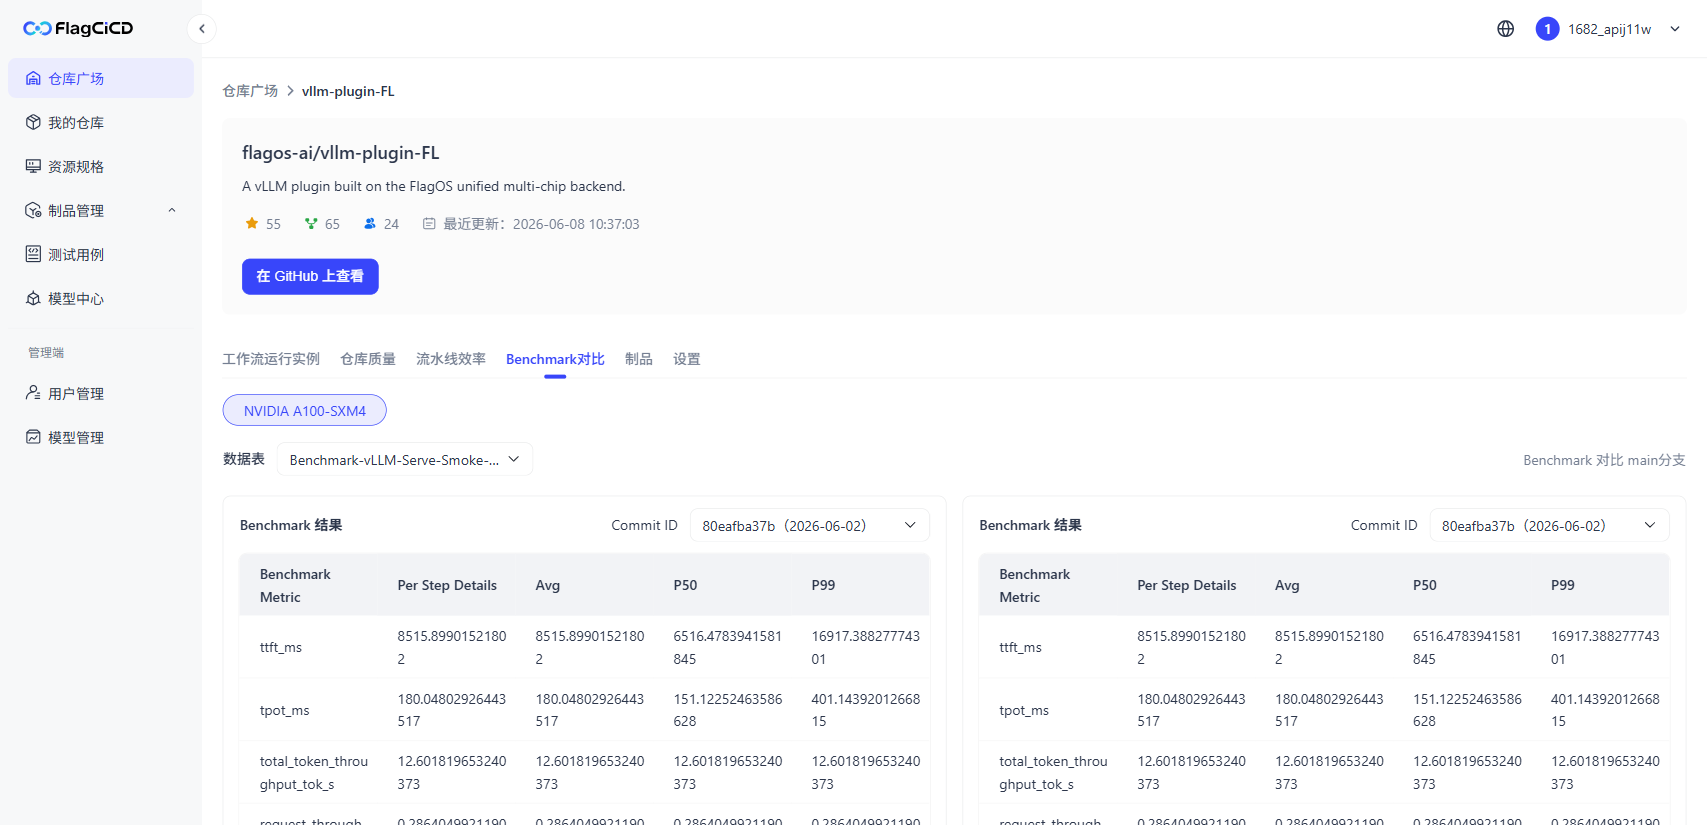Click the fork count icon
This screenshot has width=1707, height=825.
click(x=311, y=224)
